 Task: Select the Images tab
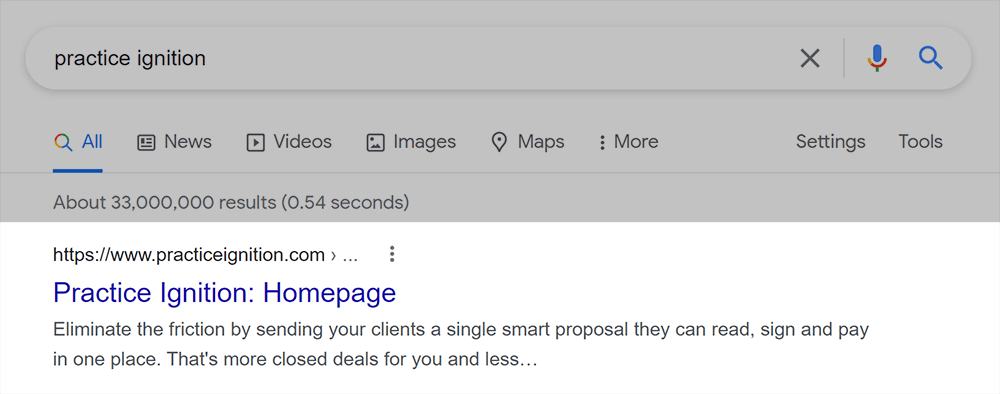411,142
